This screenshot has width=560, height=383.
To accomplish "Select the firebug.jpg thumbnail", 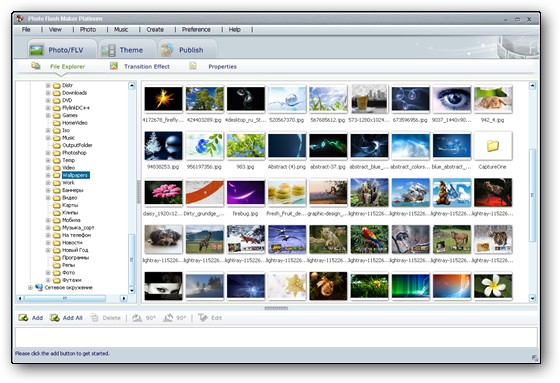I will 246,193.
